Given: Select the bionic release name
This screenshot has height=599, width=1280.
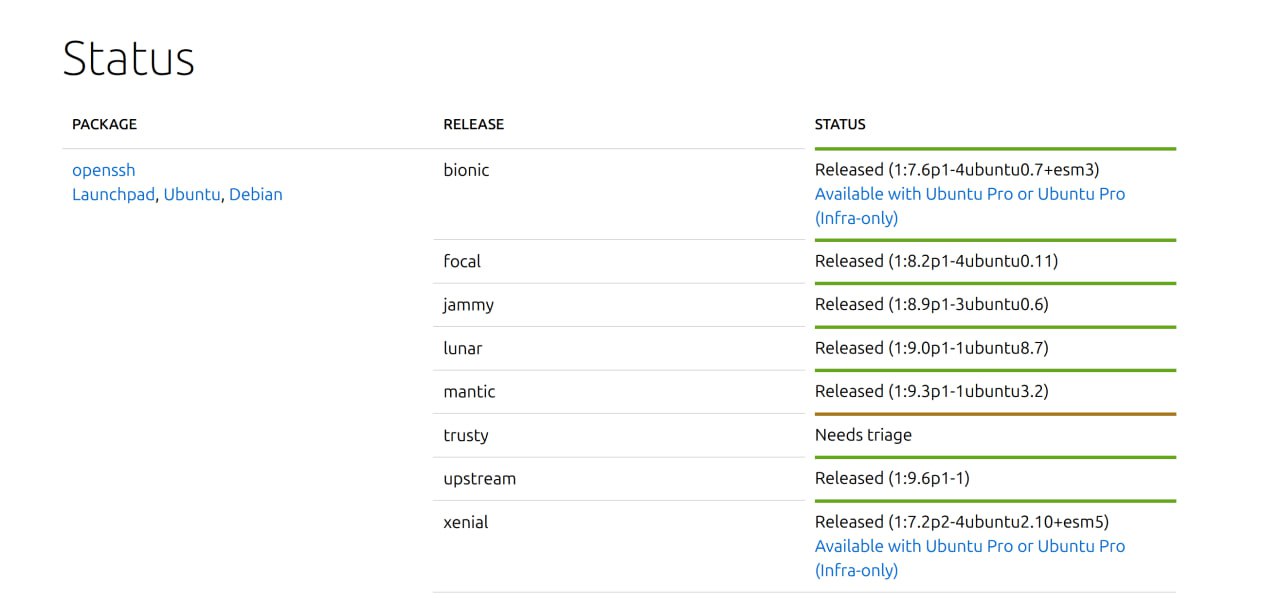Looking at the screenshot, I should [466, 170].
